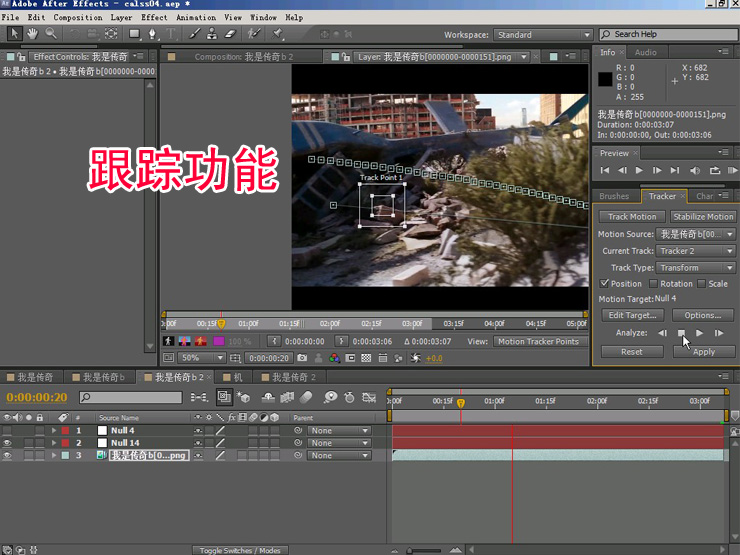Select the Clone Stamp tool
Viewport: 740px width, 555px height.
pyautogui.click(x=212, y=34)
